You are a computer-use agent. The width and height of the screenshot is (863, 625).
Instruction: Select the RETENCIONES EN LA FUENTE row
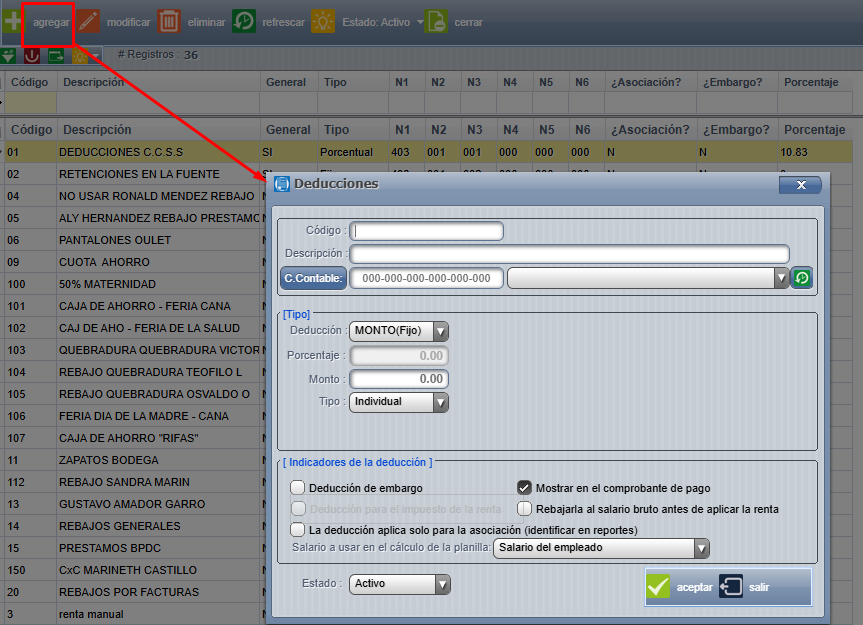click(134, 174)
